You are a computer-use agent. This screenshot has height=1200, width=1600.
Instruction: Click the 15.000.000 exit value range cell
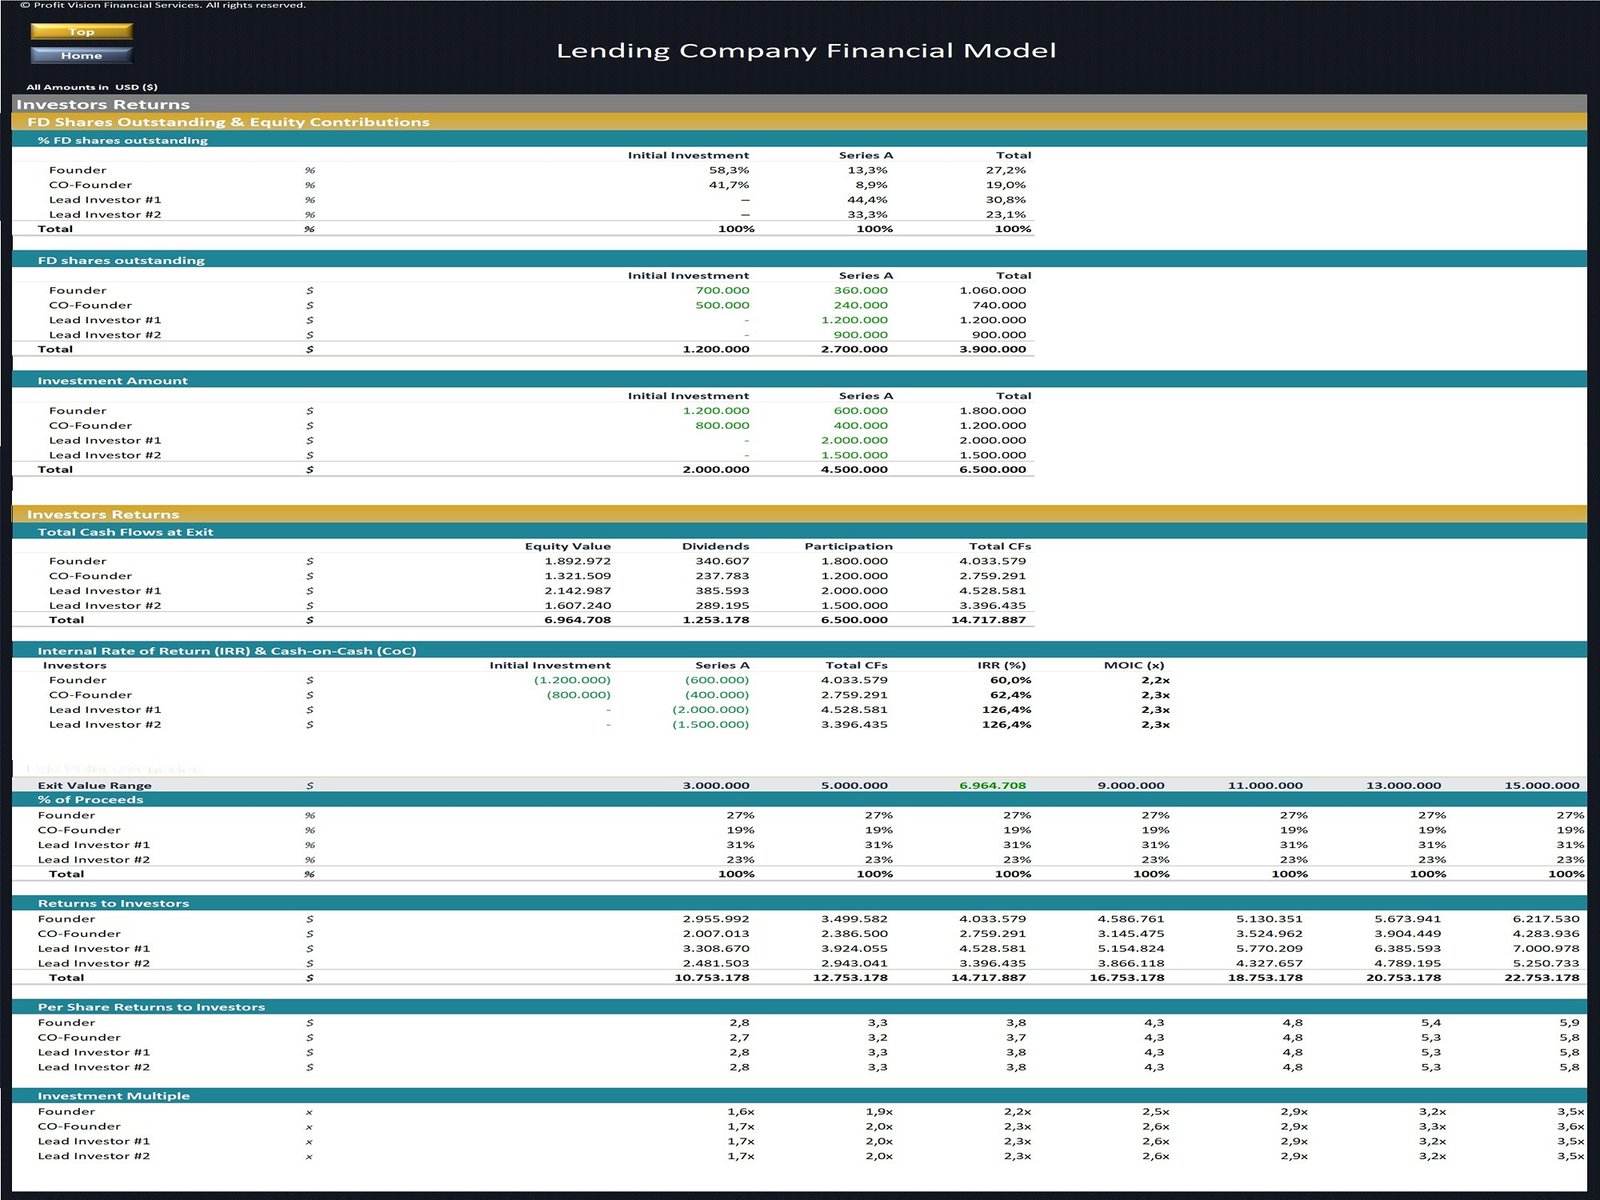coord(1541,785)
